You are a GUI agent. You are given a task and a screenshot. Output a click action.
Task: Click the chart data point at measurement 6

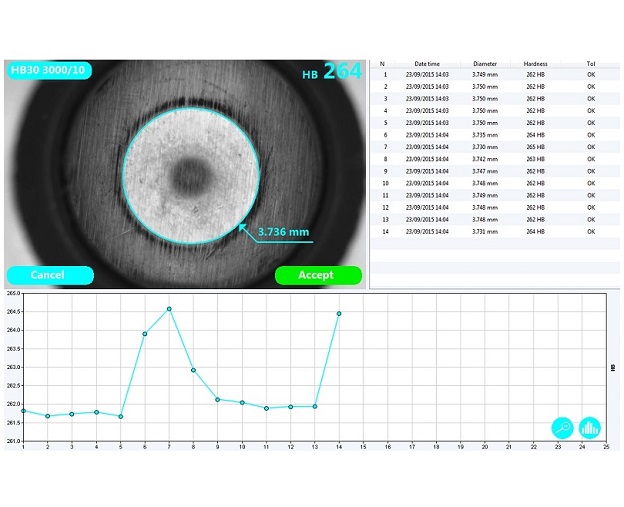145,334
